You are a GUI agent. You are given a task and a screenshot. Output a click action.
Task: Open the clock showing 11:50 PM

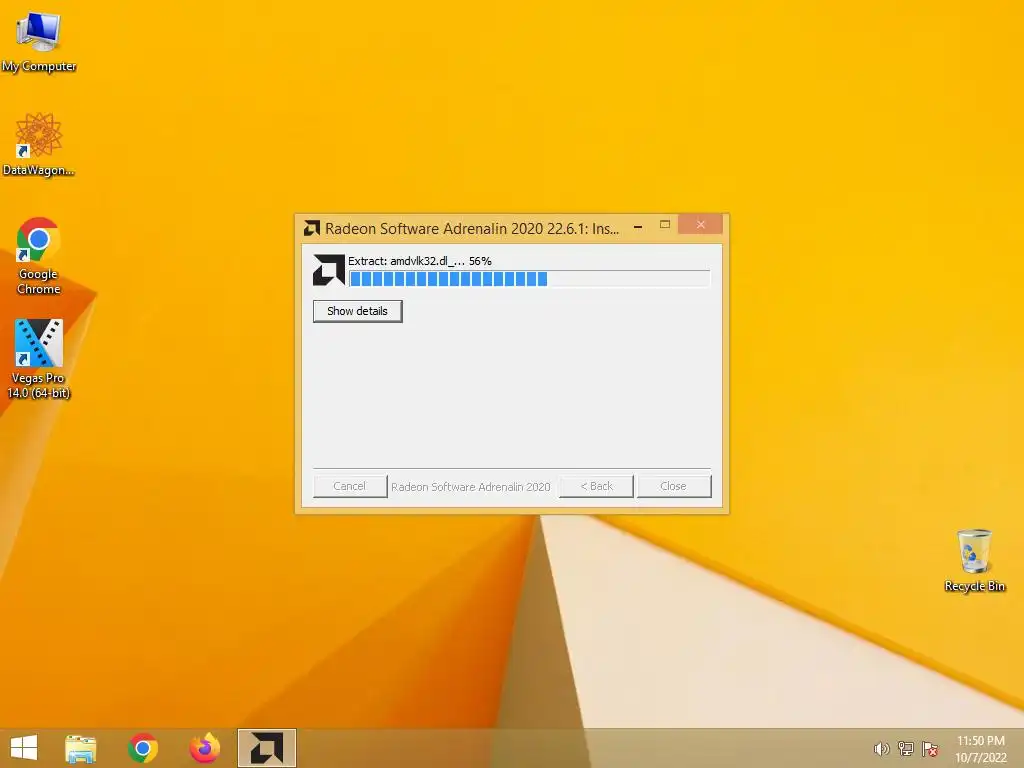(981, 749)
